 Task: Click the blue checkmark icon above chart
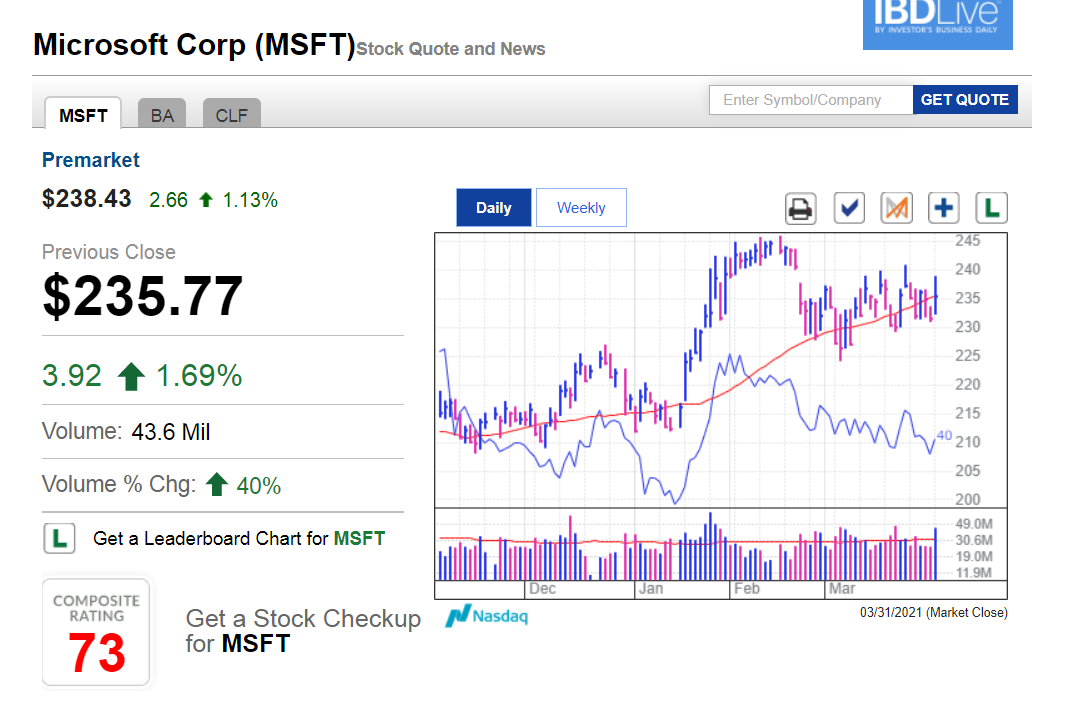[x=849, y=208]
